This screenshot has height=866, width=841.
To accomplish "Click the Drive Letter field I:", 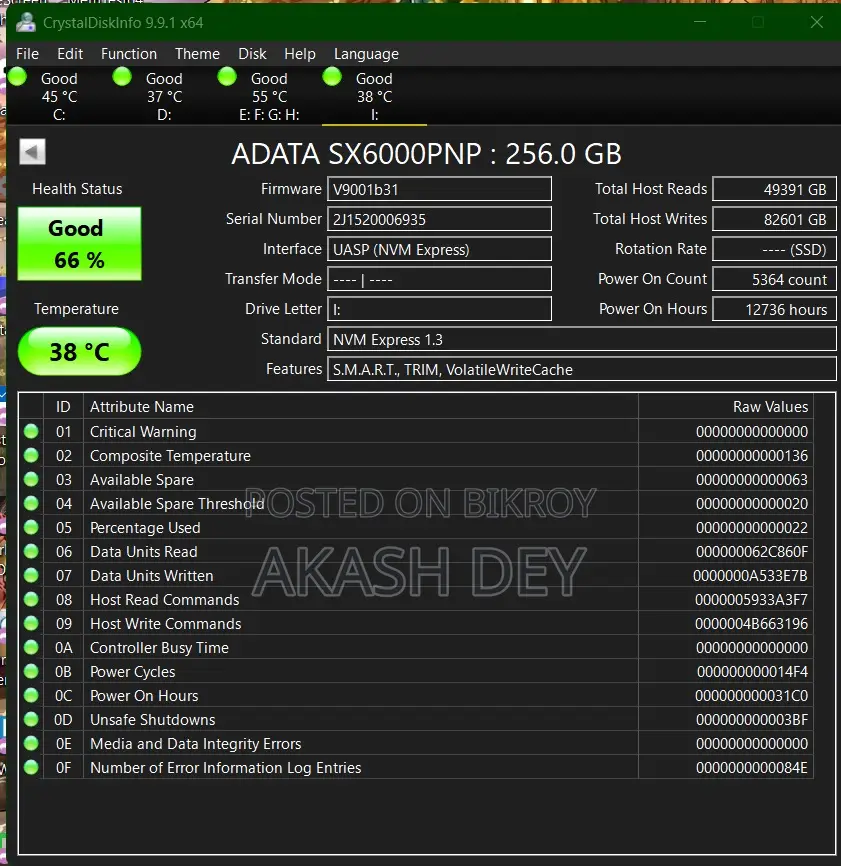I will click(439, 309).
